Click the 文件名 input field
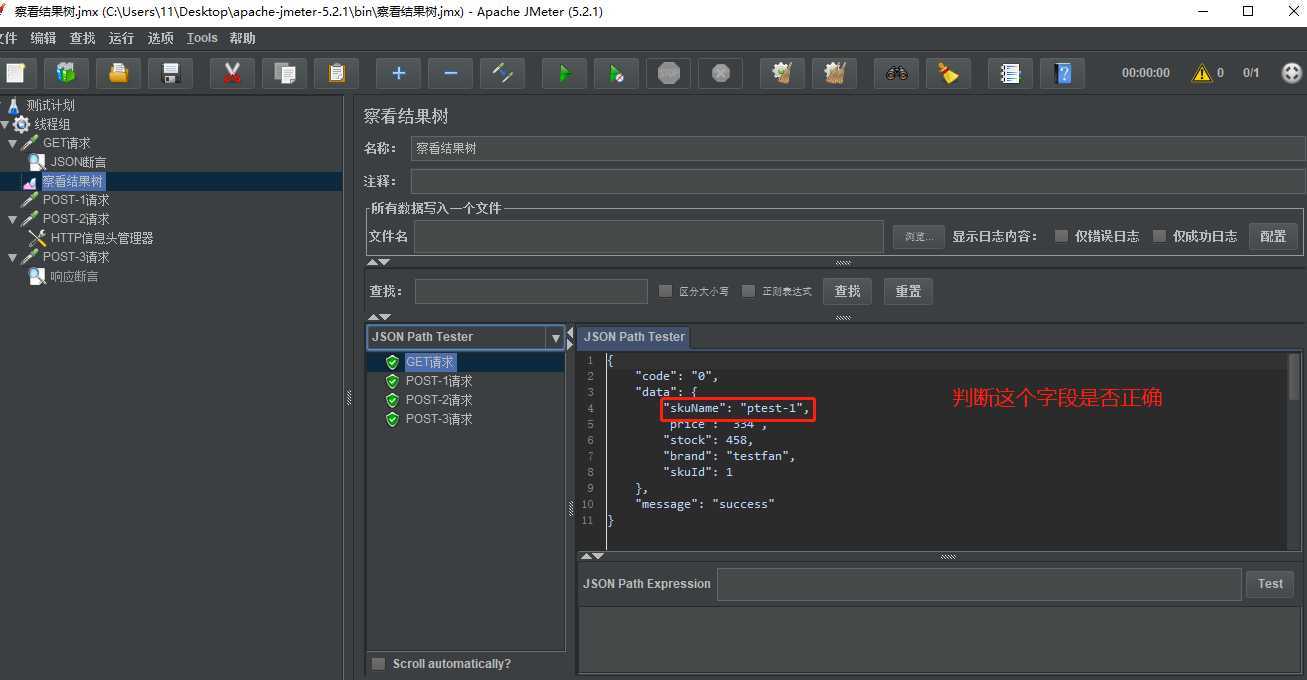Viewport: 1307px width, 680px height. coord(649,237)
